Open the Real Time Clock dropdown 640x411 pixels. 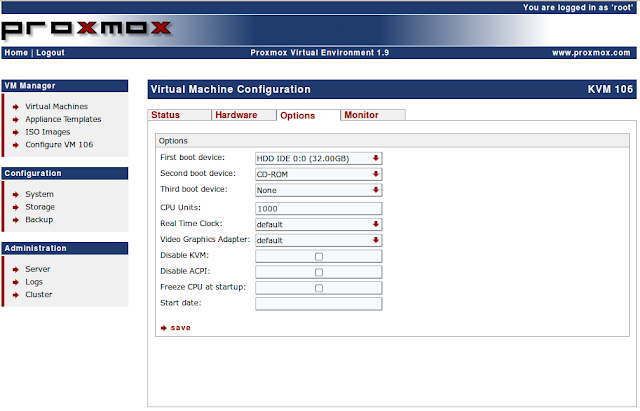tap(318, 224)
